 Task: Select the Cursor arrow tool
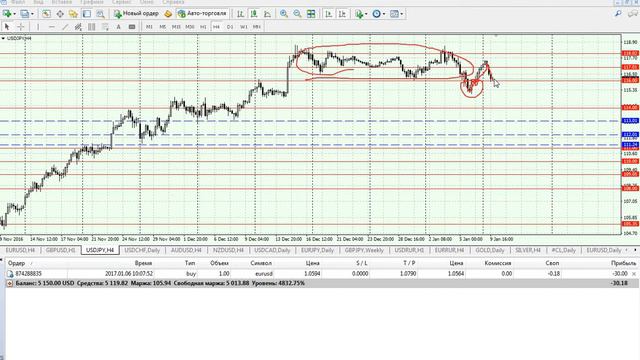[7, 27]
